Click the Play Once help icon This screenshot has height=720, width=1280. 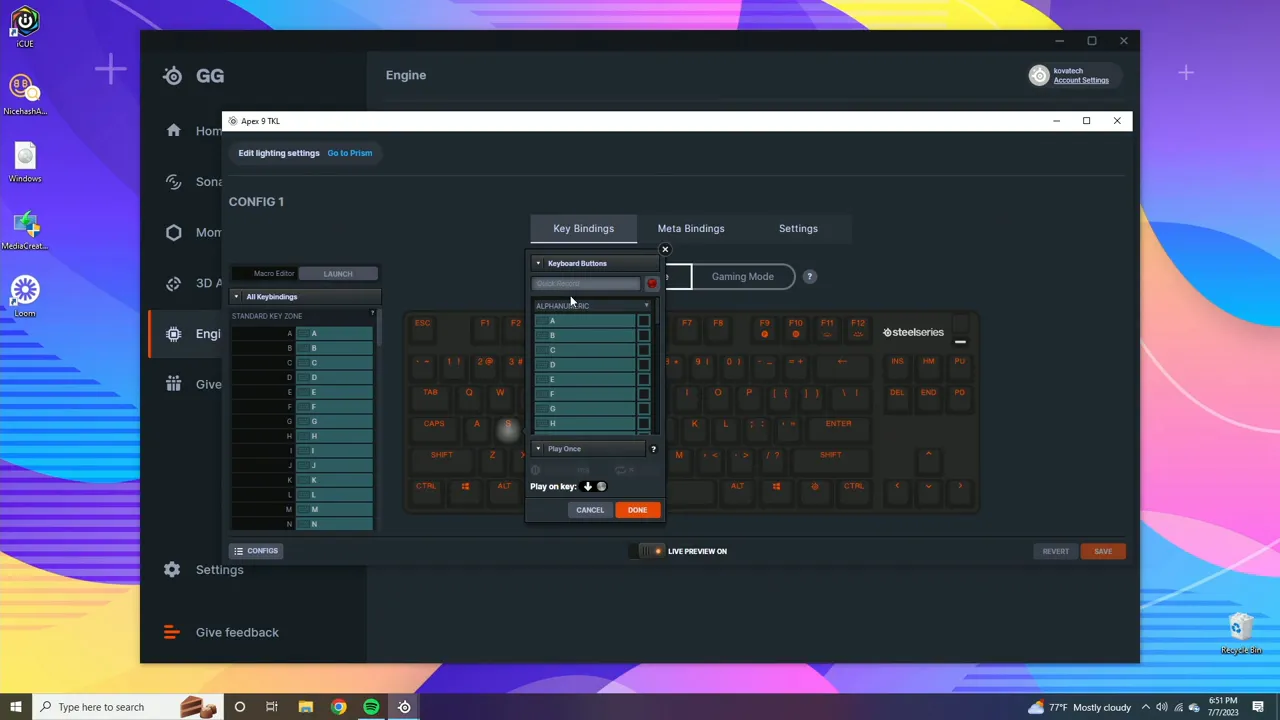coord(653,448)
